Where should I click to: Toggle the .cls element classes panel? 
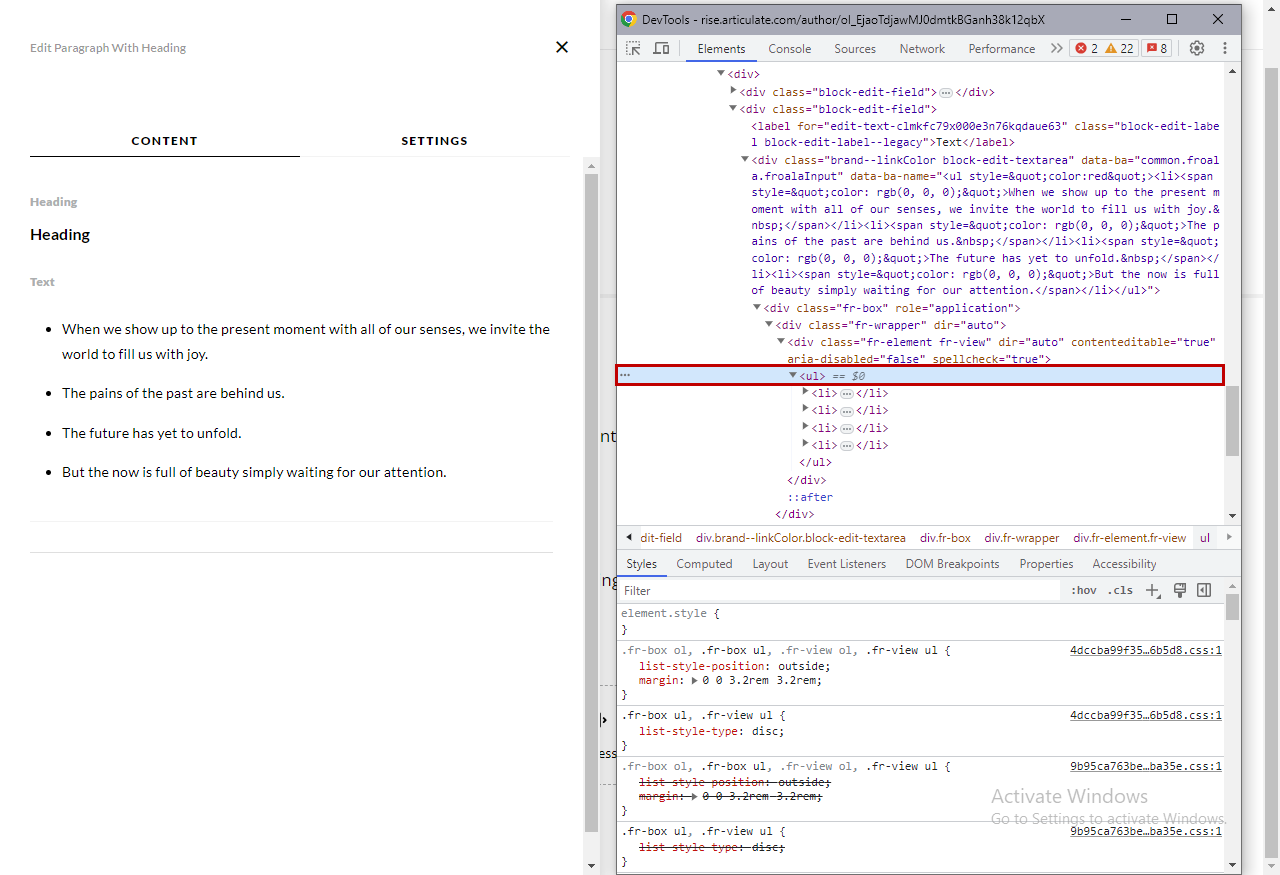coord(1121,591)
